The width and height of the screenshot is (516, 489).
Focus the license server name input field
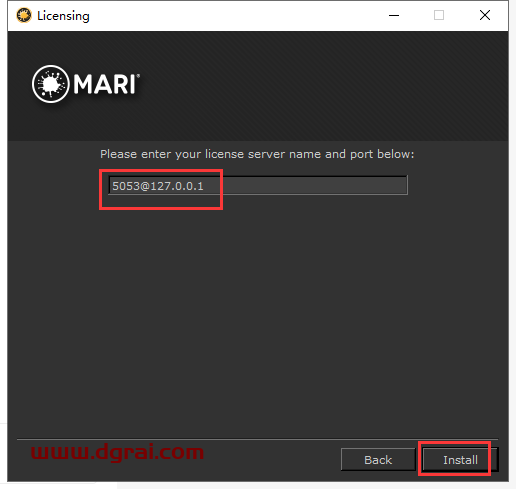click(x=258, y=185)
